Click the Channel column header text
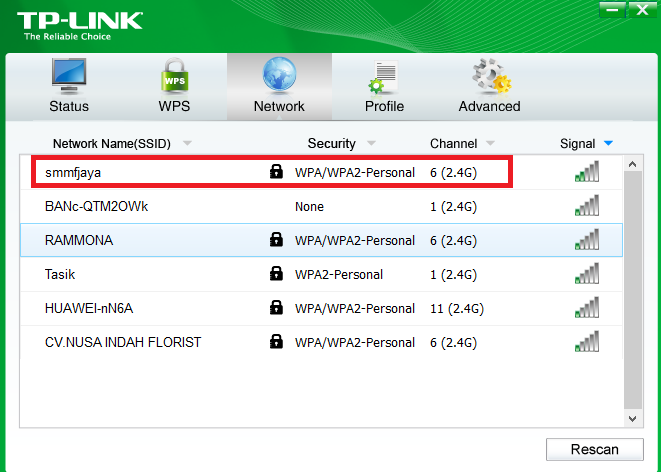Viewport: 661px width, 472px height. (x=454, y=144)
